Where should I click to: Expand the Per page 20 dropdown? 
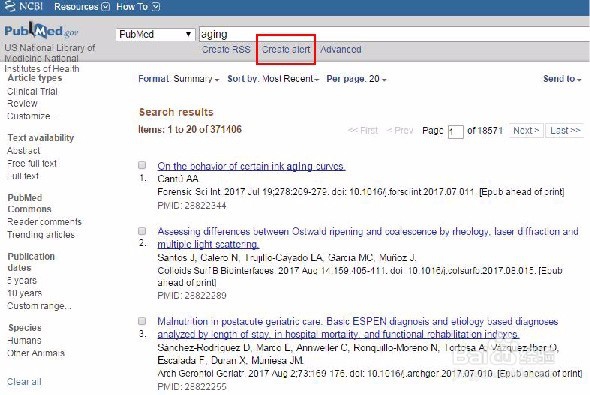click(356, 79)
